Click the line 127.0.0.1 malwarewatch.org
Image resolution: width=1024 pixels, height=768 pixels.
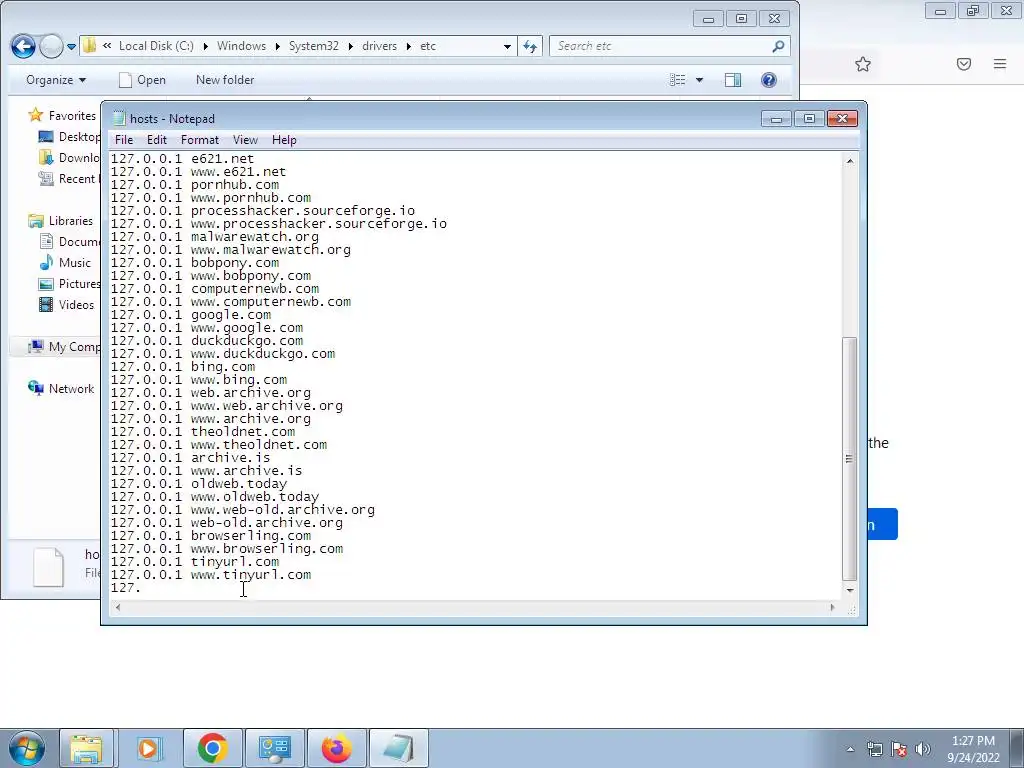point(215,237)
